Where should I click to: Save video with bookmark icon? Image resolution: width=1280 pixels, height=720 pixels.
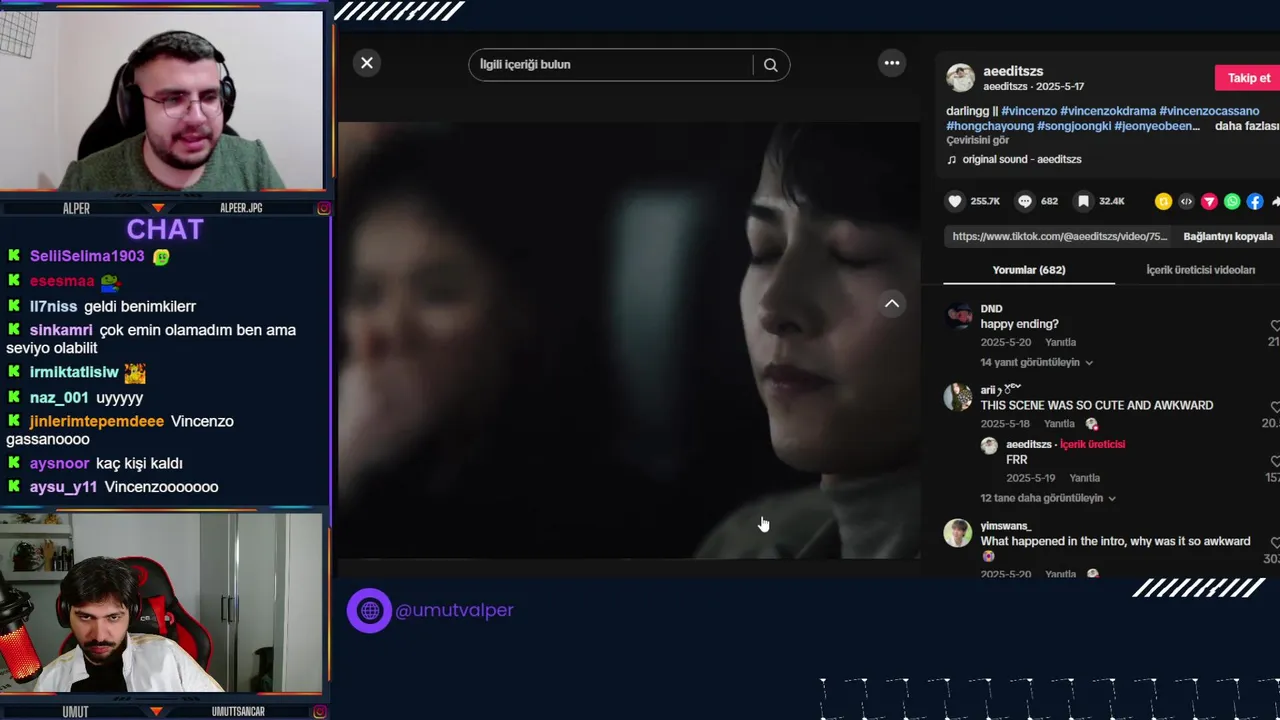point(1083,201)
